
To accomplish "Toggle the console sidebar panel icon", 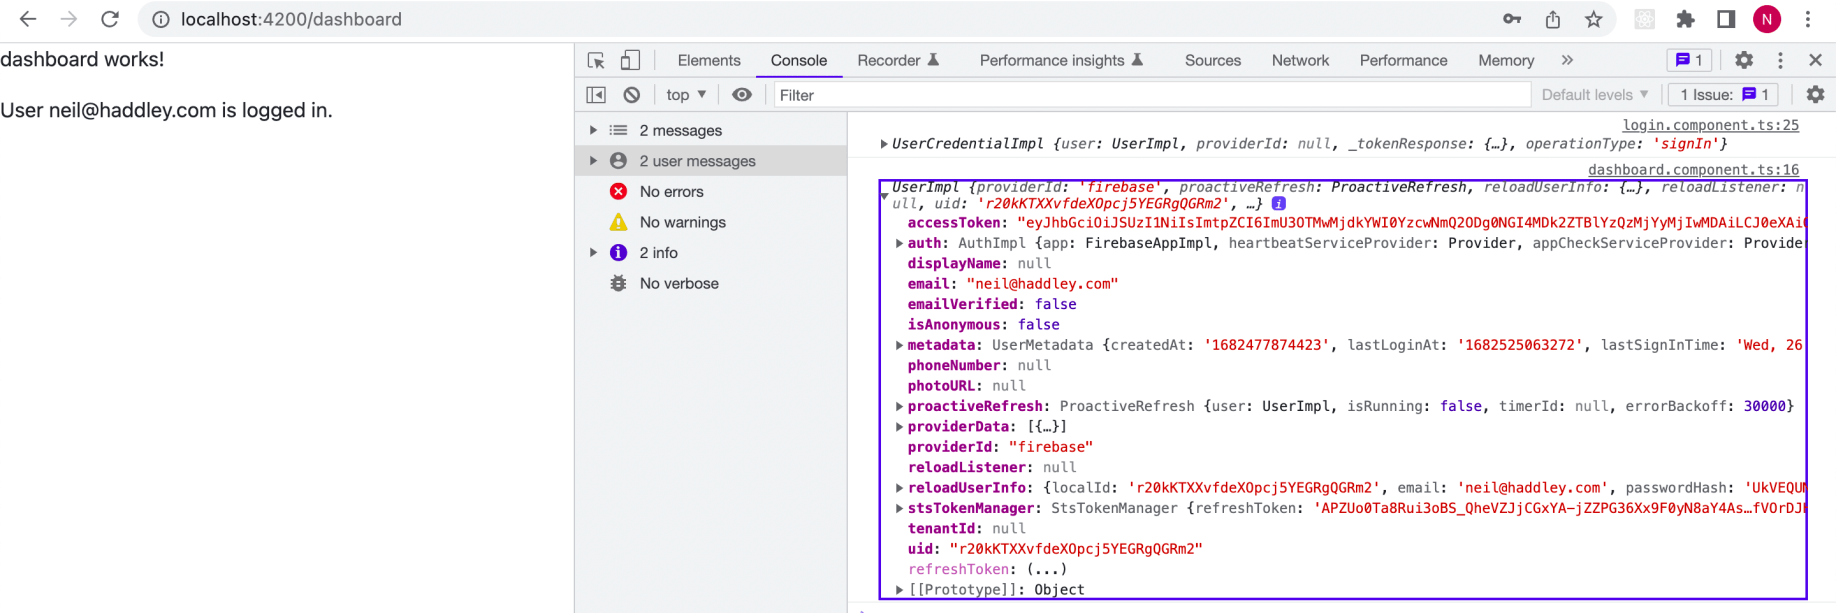I will tap(596, 95).
